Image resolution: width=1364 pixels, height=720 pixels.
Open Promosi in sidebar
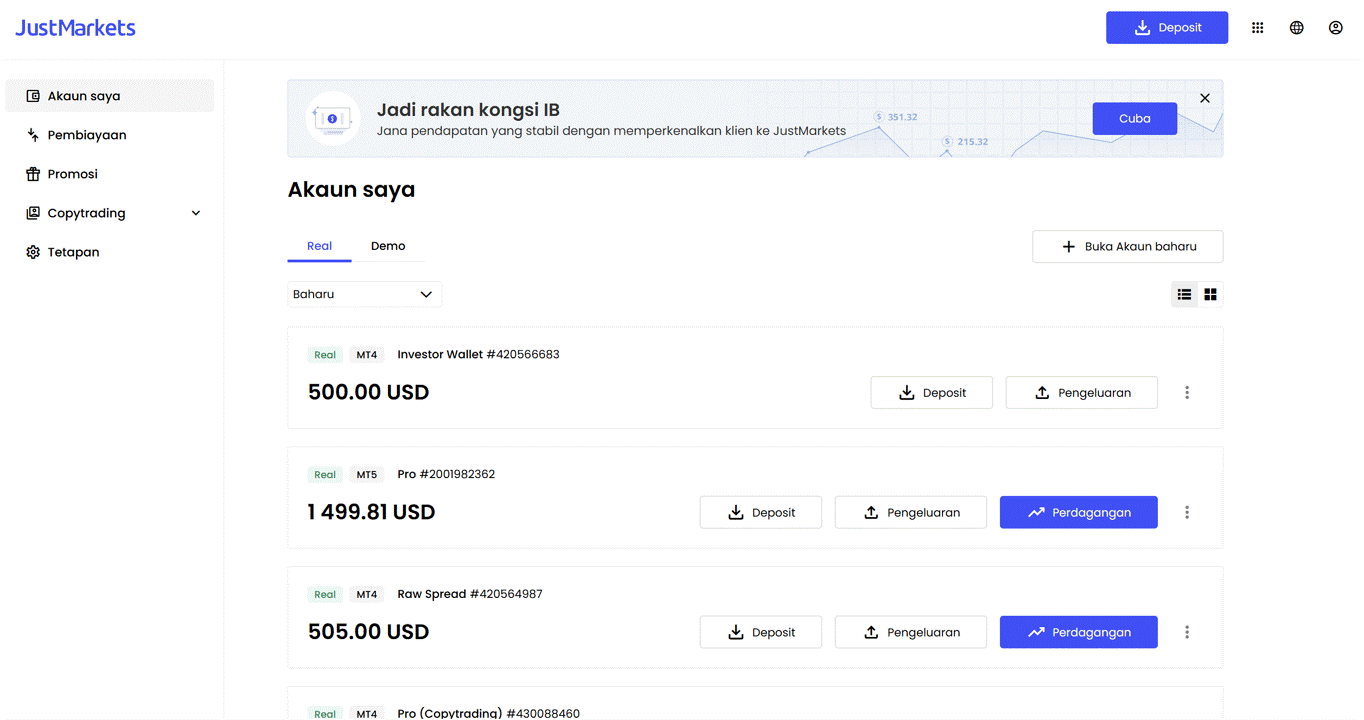coord(110,174)
